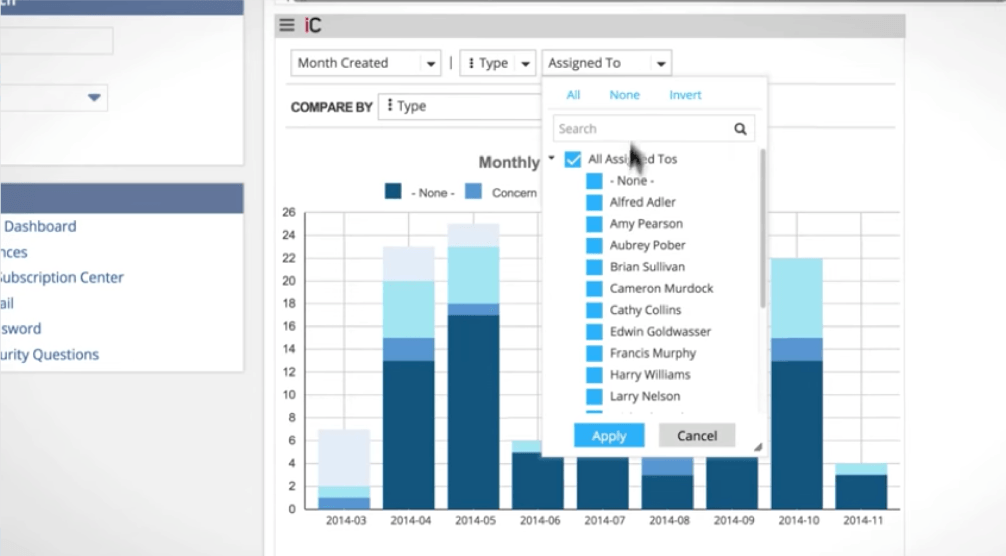Click the Invert selection link
The image size is (1006, 556).
[685, 95]
